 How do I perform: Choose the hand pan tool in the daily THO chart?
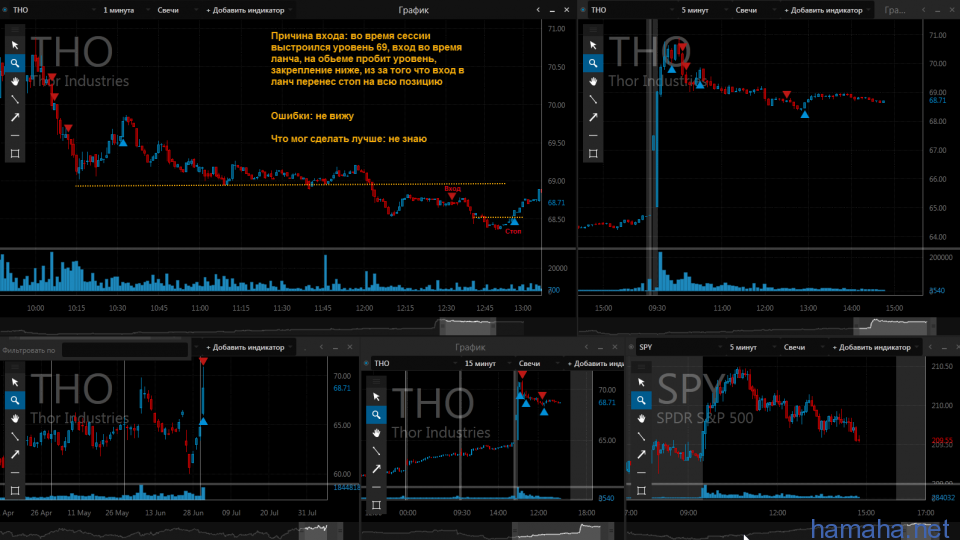point(15,419)
